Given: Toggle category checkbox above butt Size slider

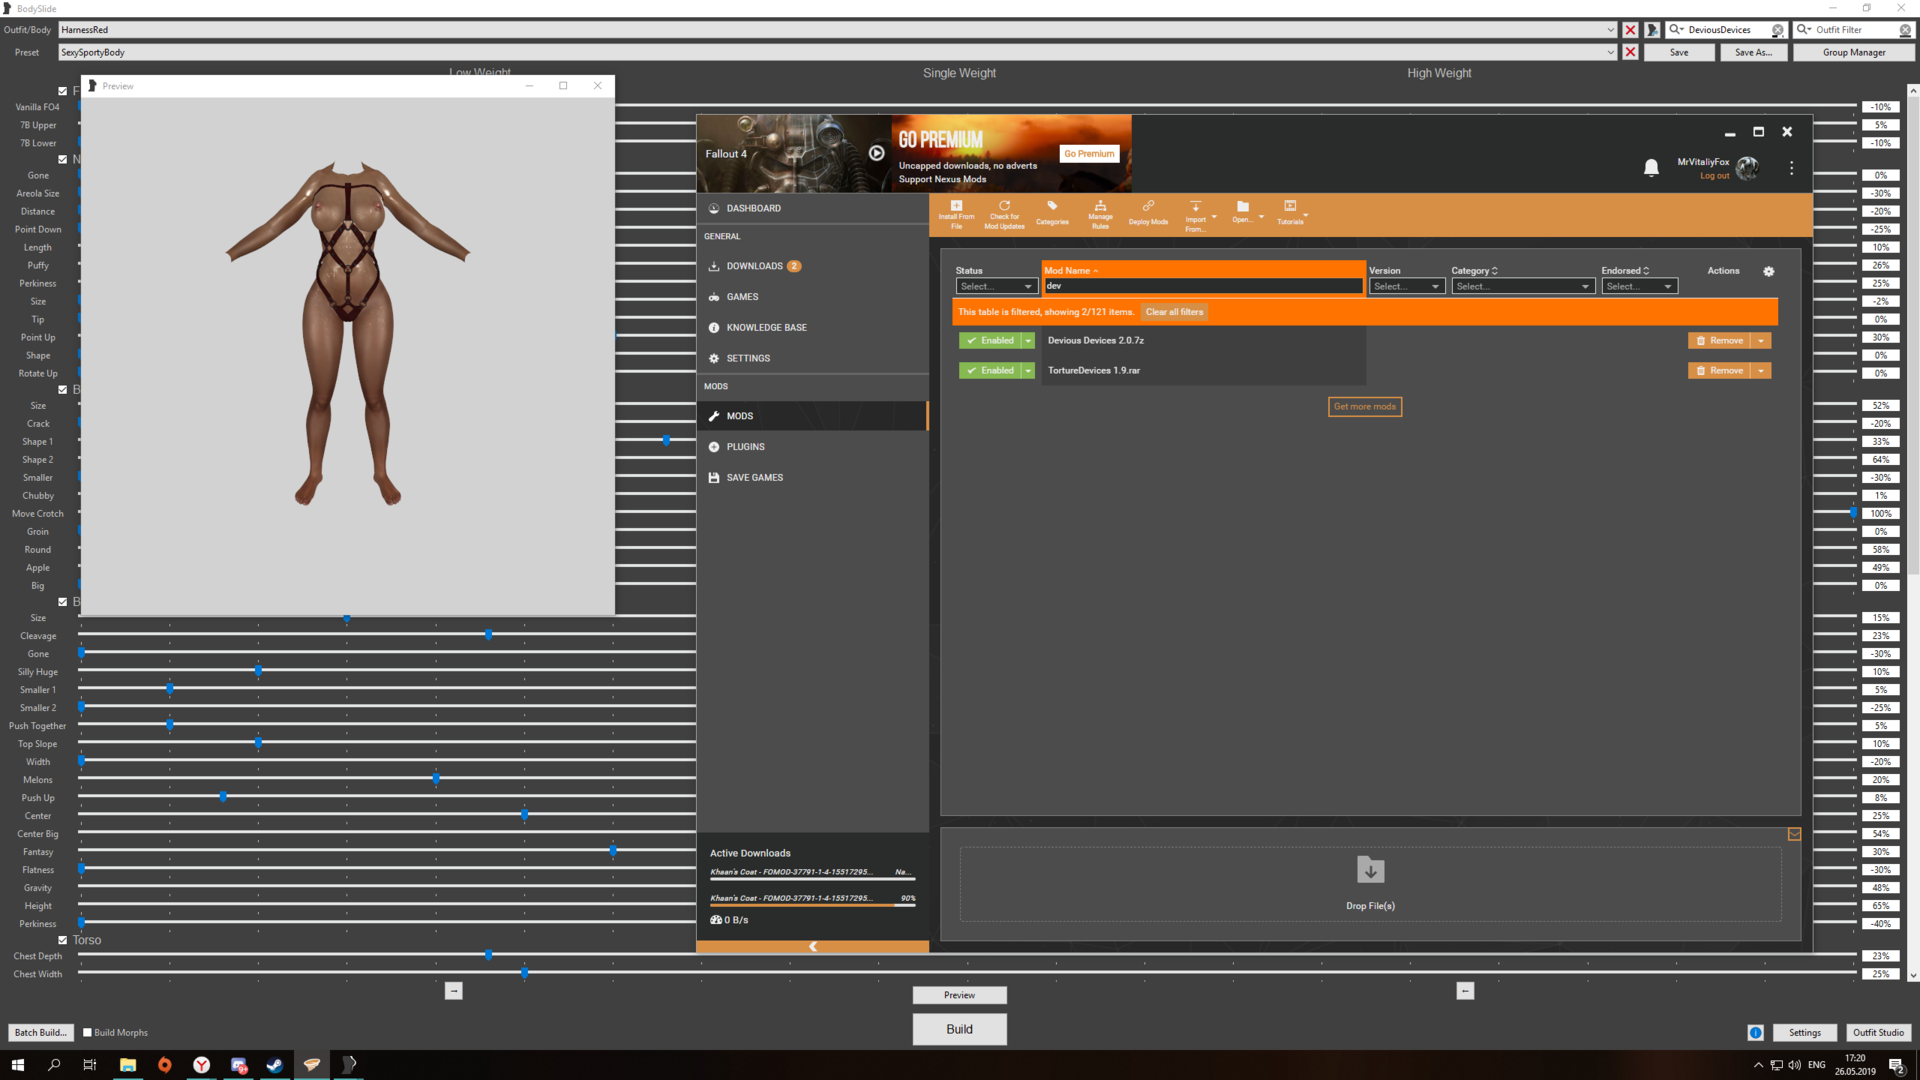Looking at the screenshot, I should [x=63, y=390].
